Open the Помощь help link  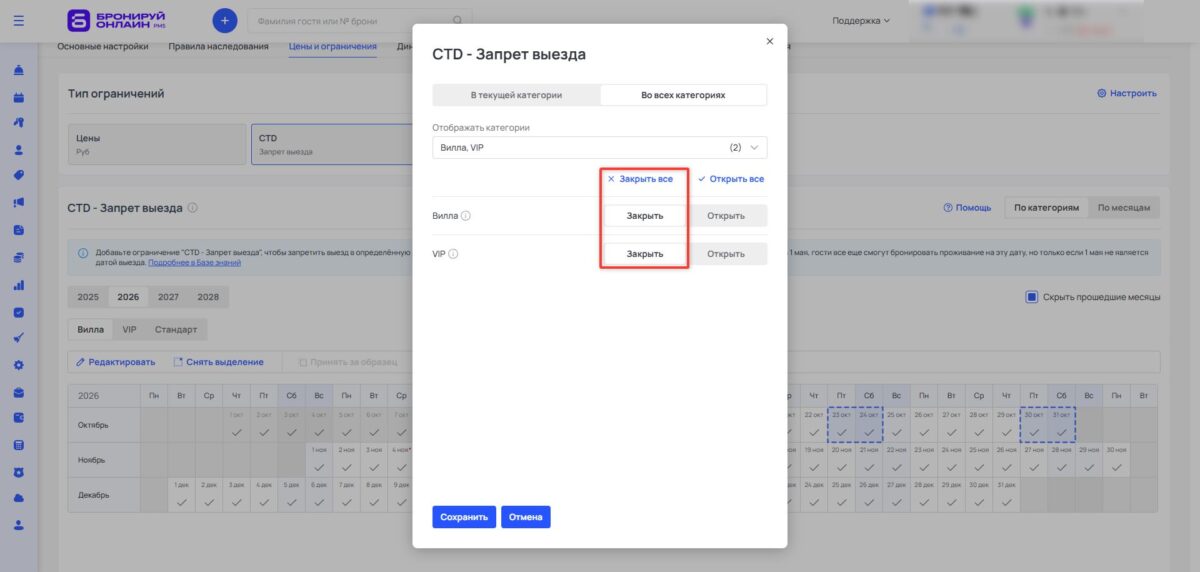coord(967,208)
